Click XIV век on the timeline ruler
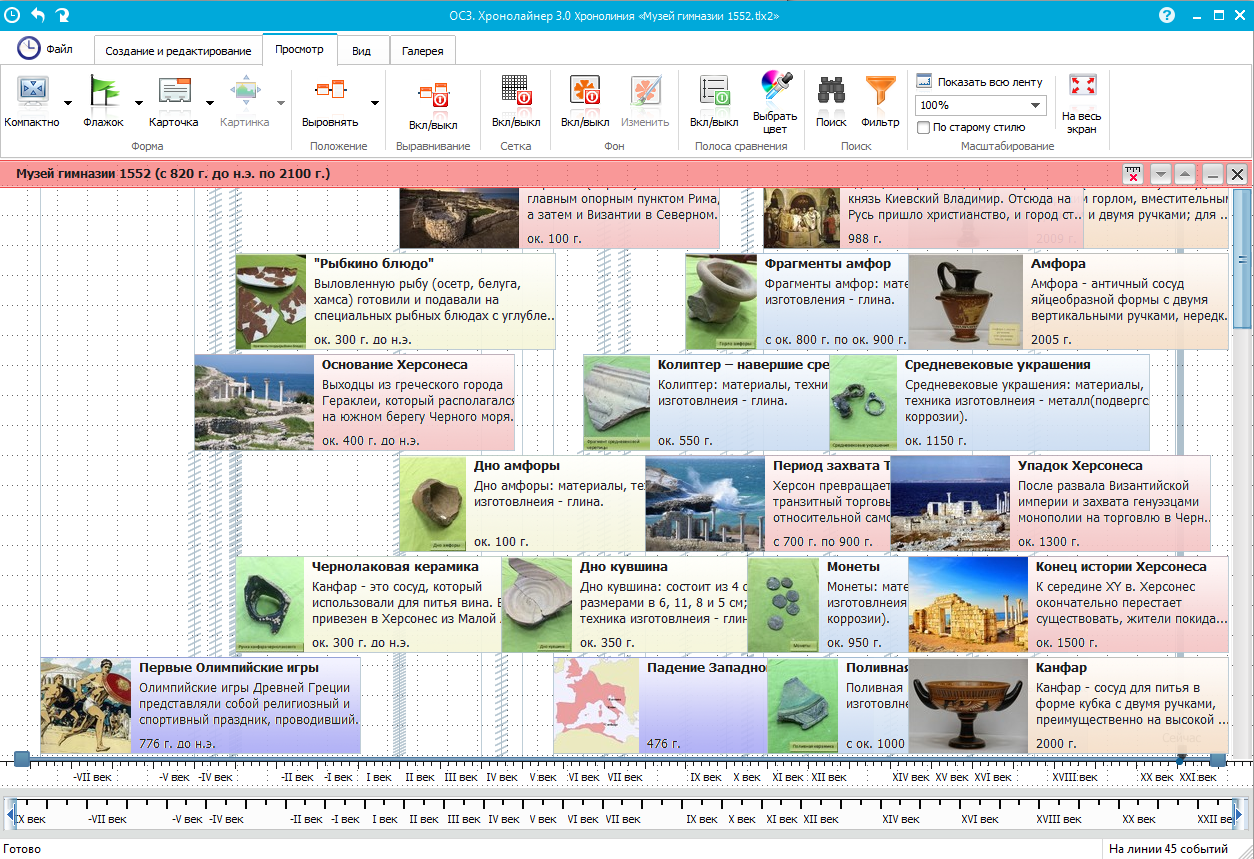The height and width of the screenshot is (859, 1254). coord(912,777)
